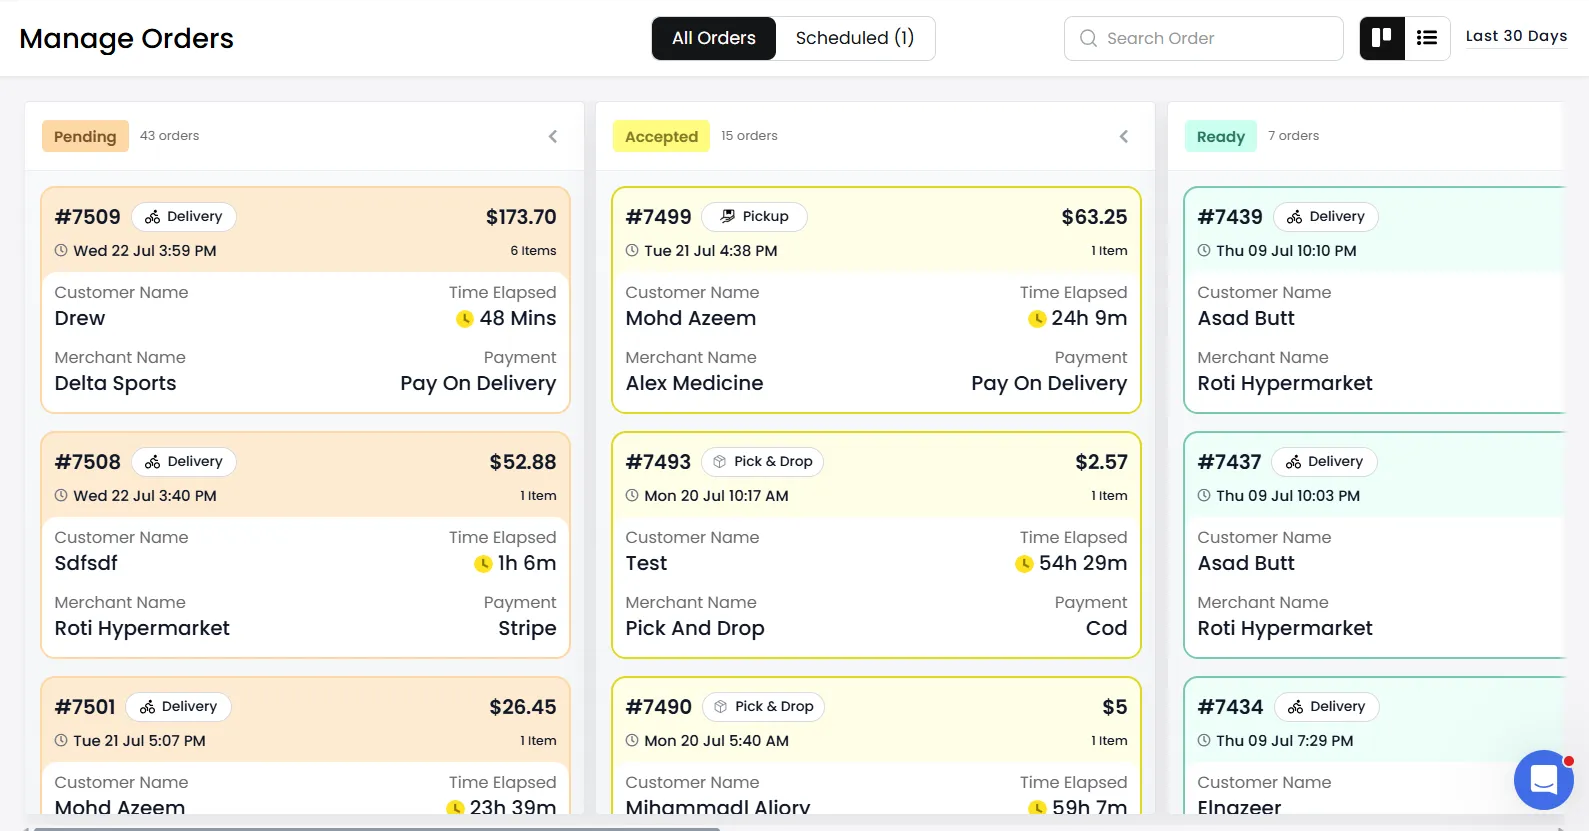Click the Pick & Drop box icon on #7493
This screenshot has width=1589, height=831.
pyautogui.click(x=719, y=462)
